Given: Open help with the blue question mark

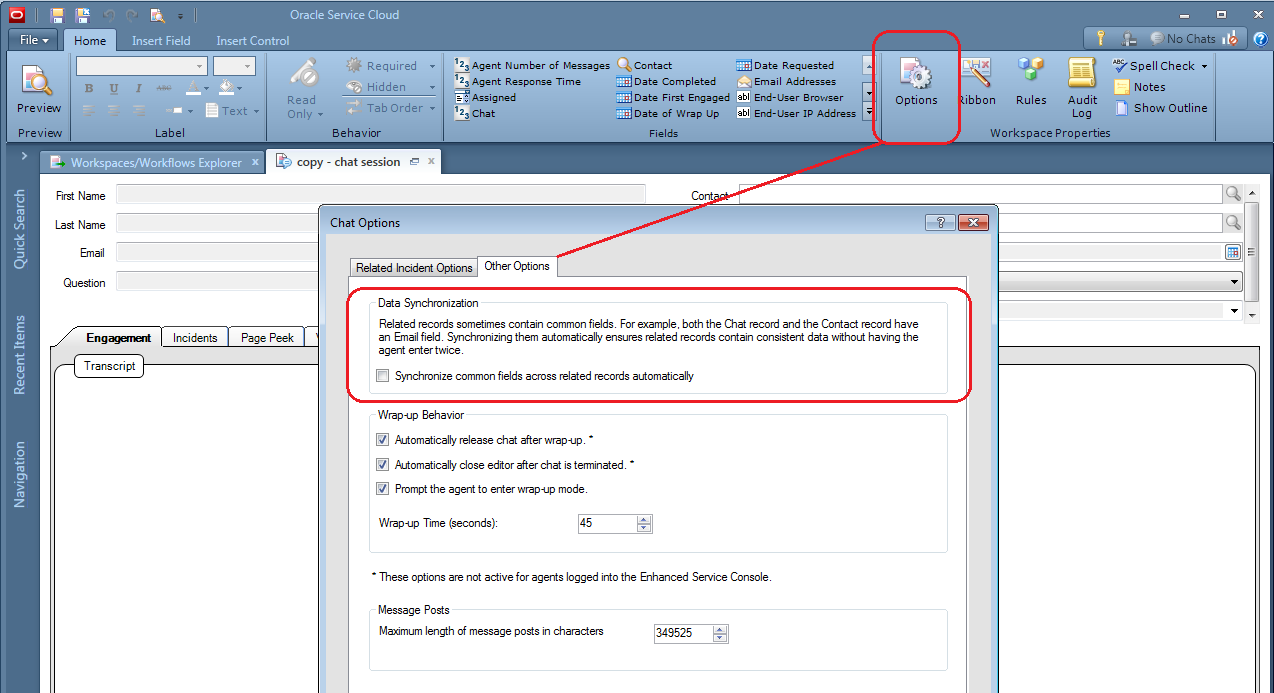Looking at the screenshot, I should pos(1260,39).
